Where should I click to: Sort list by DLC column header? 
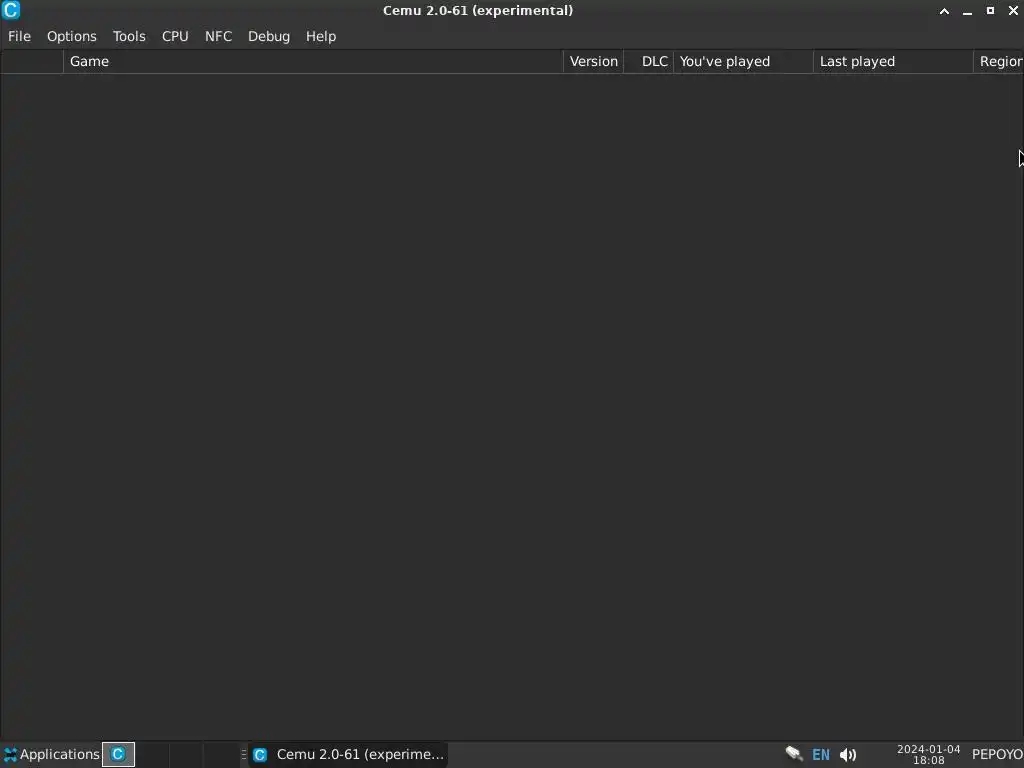click(x=648, y=61)
